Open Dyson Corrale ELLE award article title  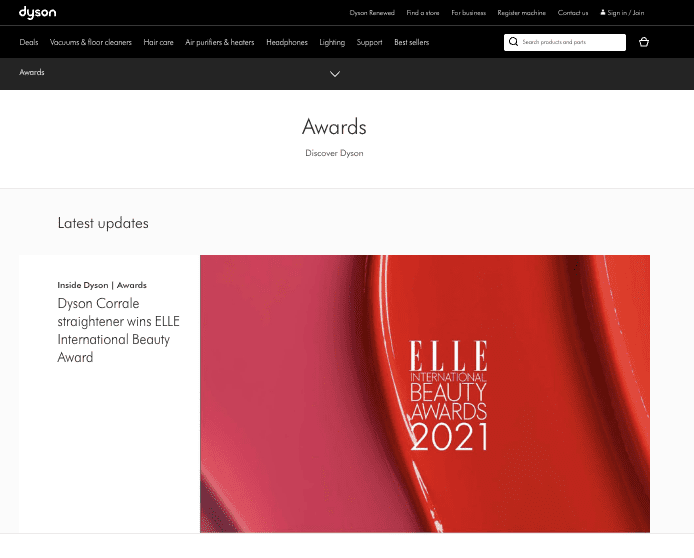click(x=118, y=330)
